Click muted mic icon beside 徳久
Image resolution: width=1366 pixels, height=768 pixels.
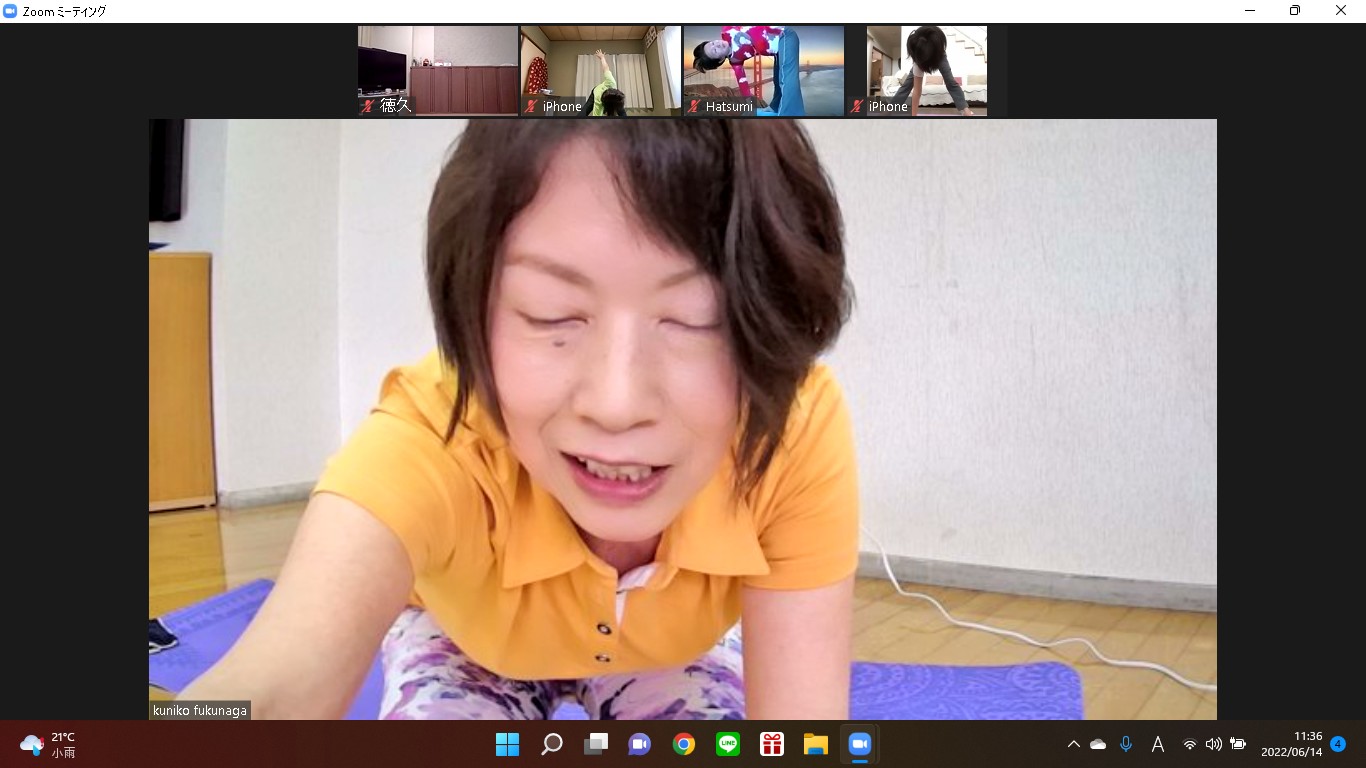368,106
